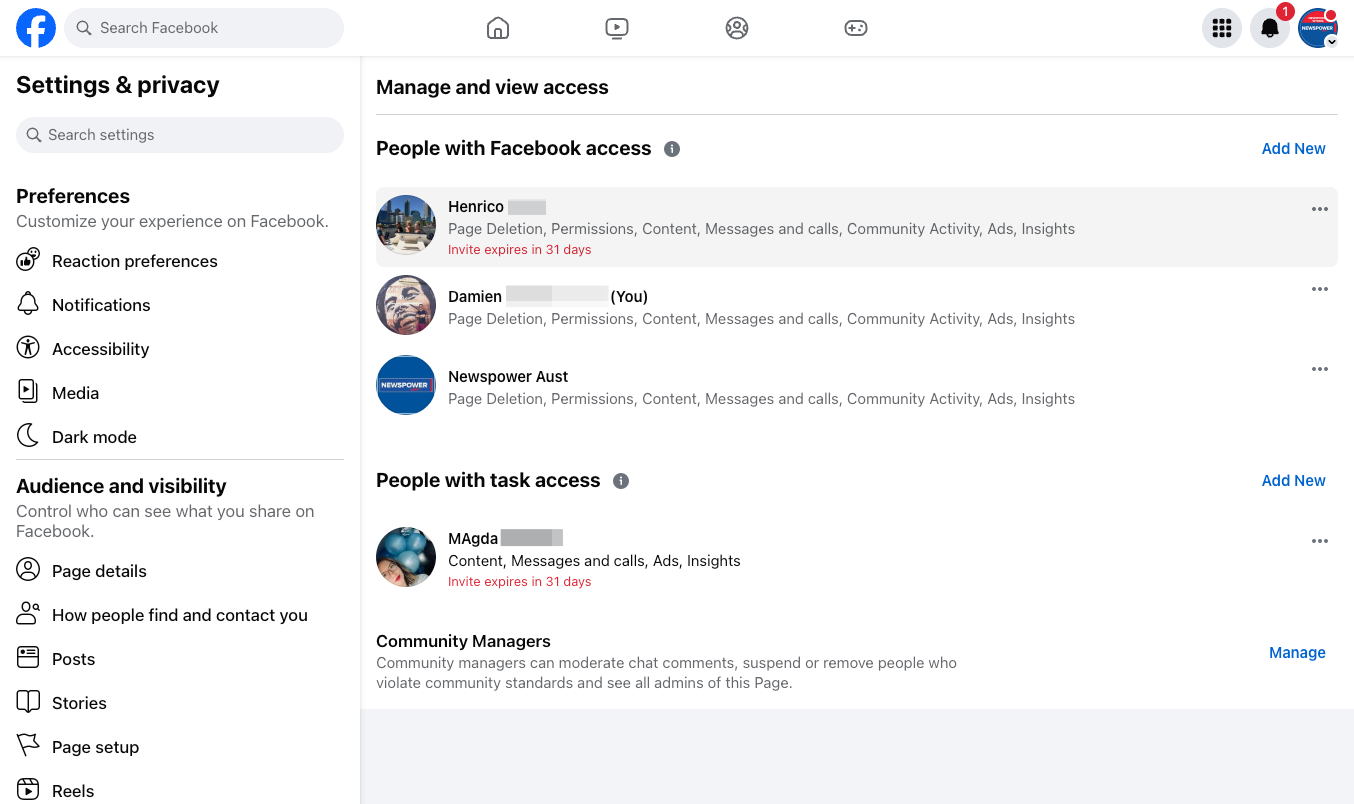This screenshot has height=804, width=1354.
Task: Open Page setup settings
Action: [180, 747]
